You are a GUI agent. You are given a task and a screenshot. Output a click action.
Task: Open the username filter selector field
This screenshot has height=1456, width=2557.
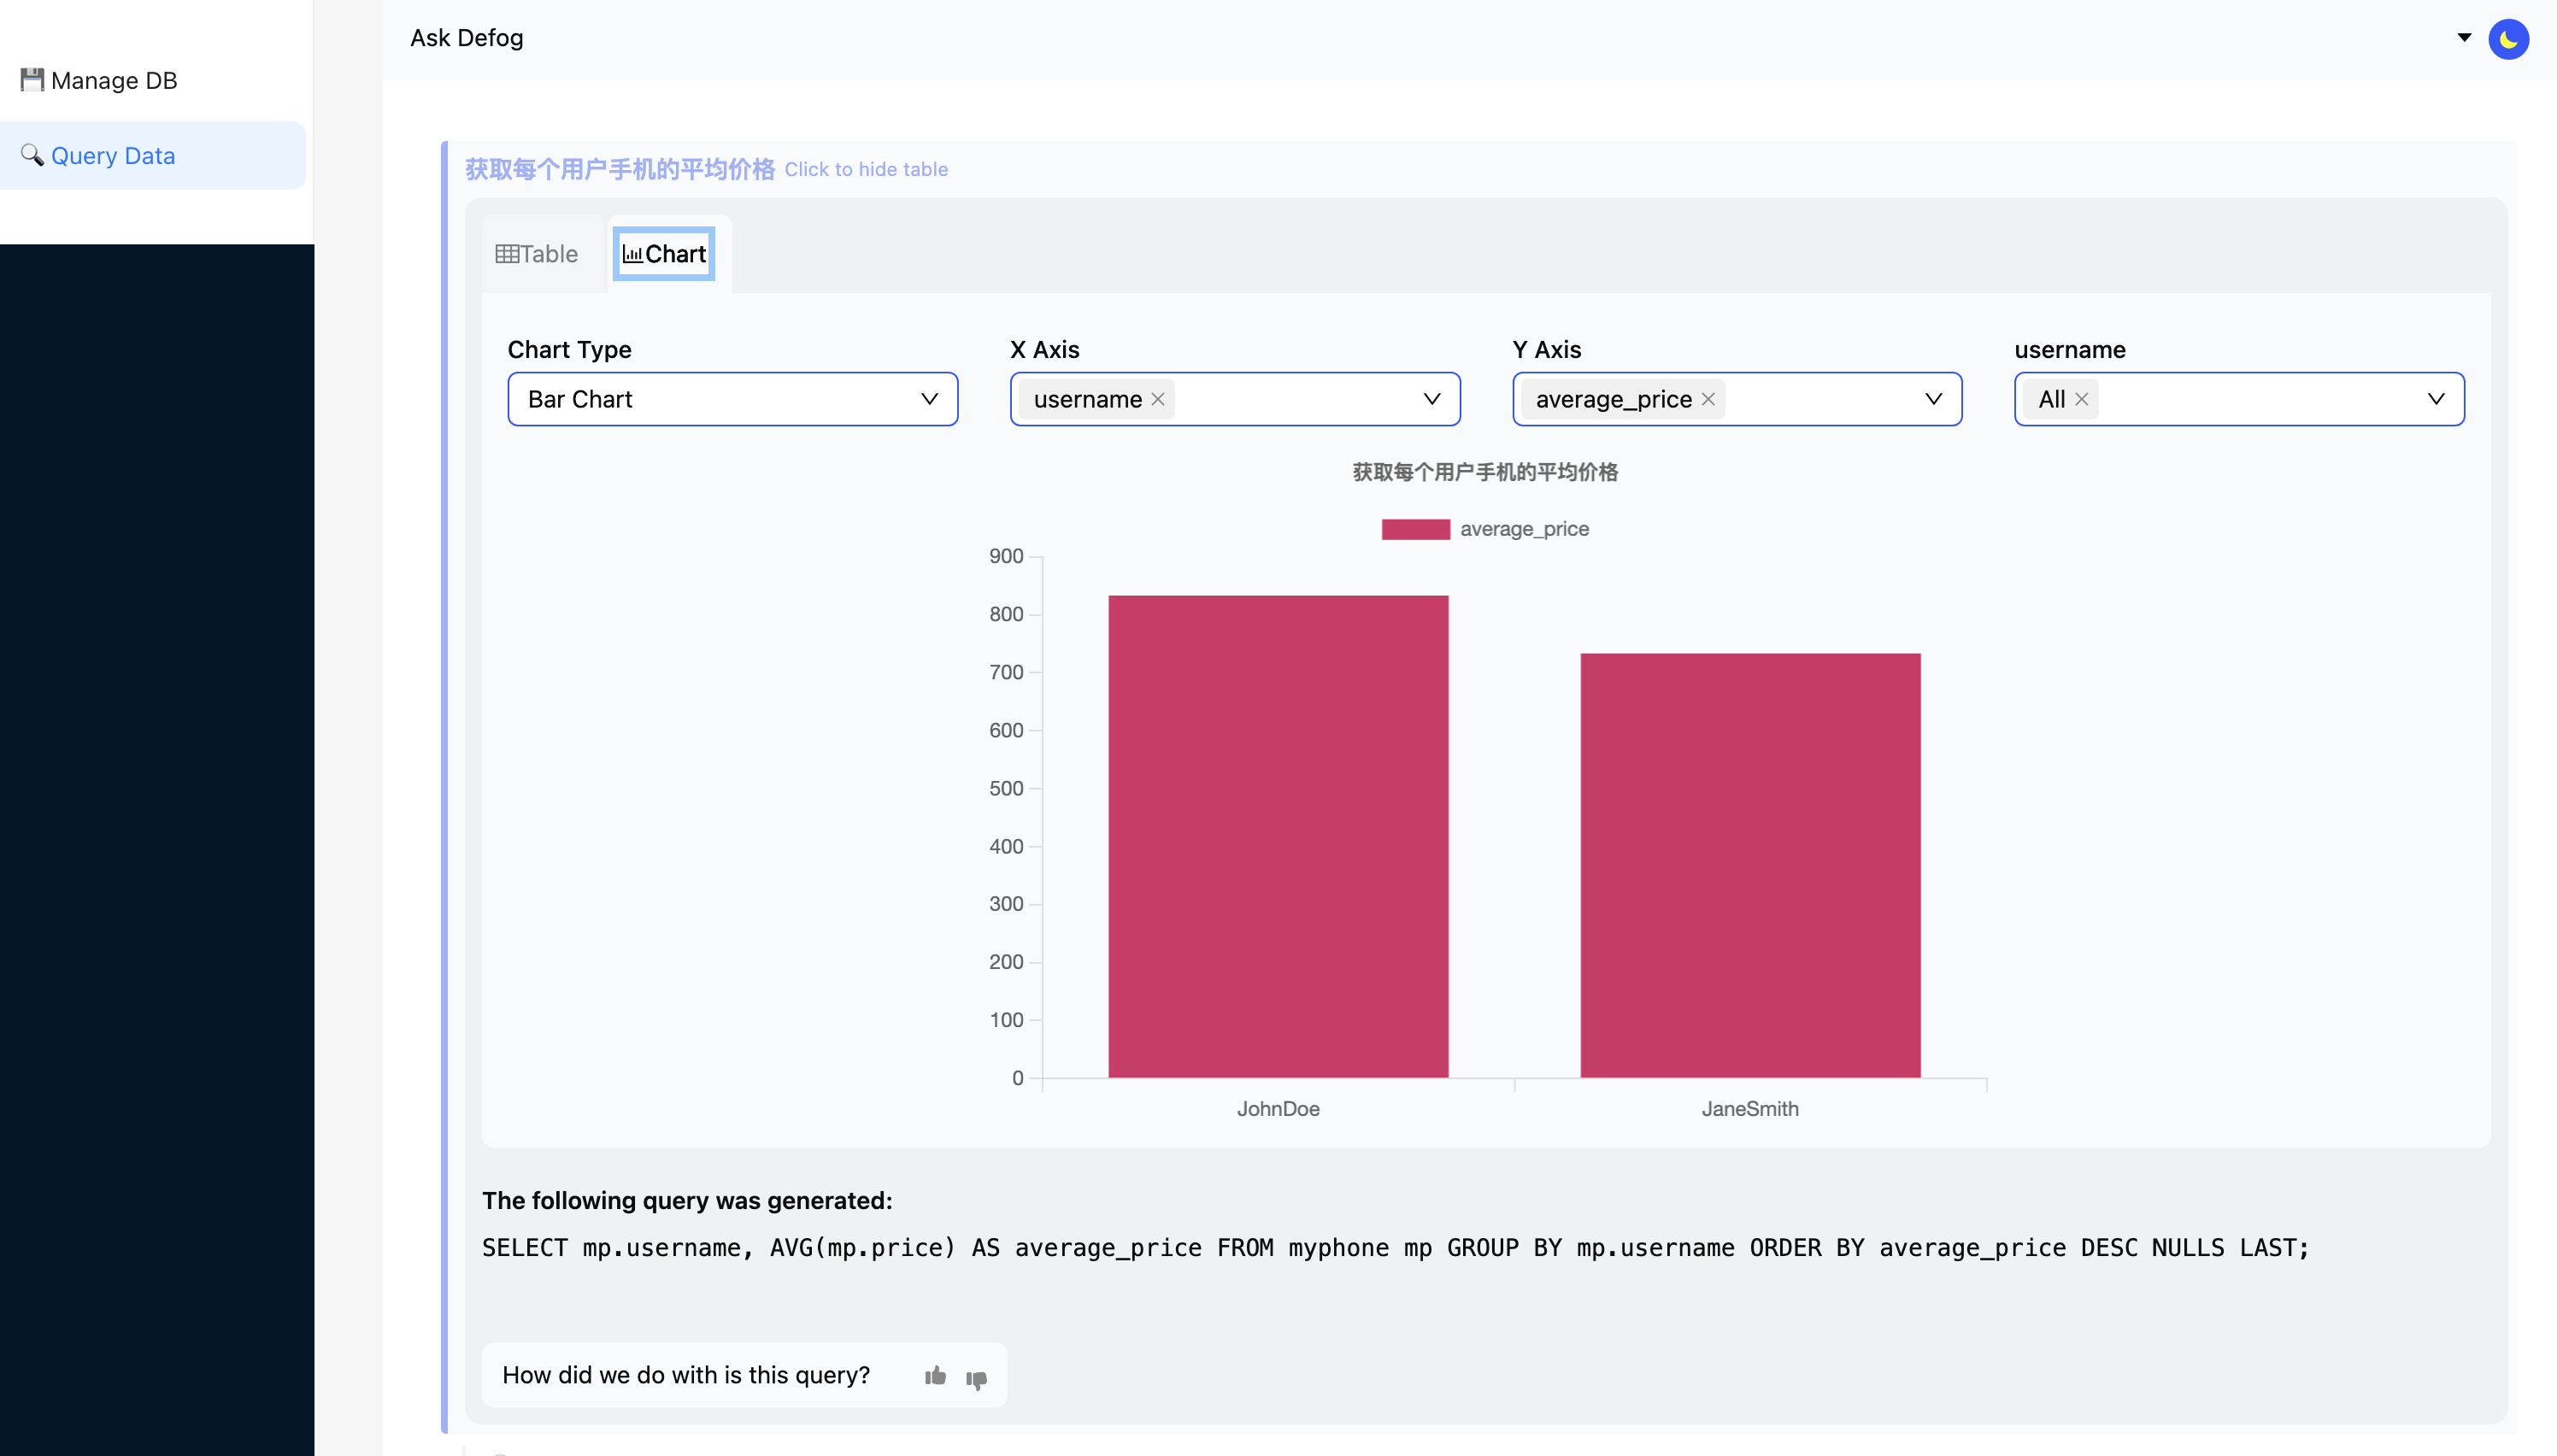pos(2239,399)
